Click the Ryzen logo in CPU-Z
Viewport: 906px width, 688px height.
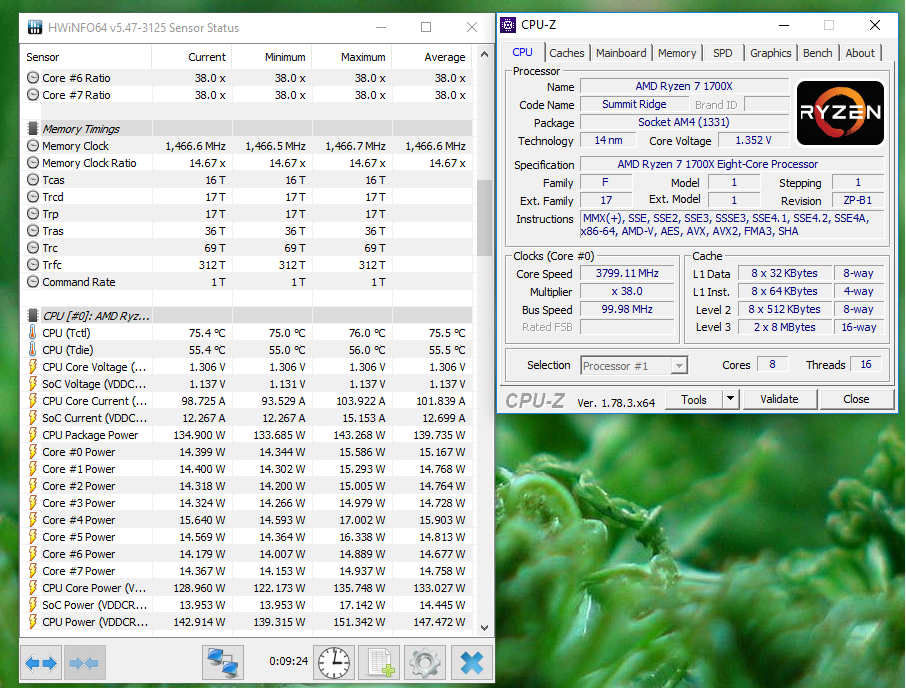[x=840, y=113]
